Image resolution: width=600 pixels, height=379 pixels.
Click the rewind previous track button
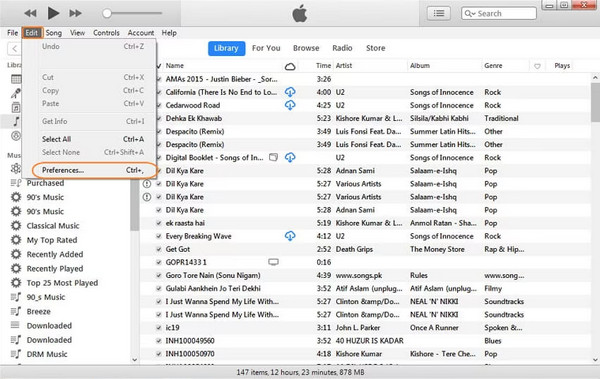coord(30,13)
